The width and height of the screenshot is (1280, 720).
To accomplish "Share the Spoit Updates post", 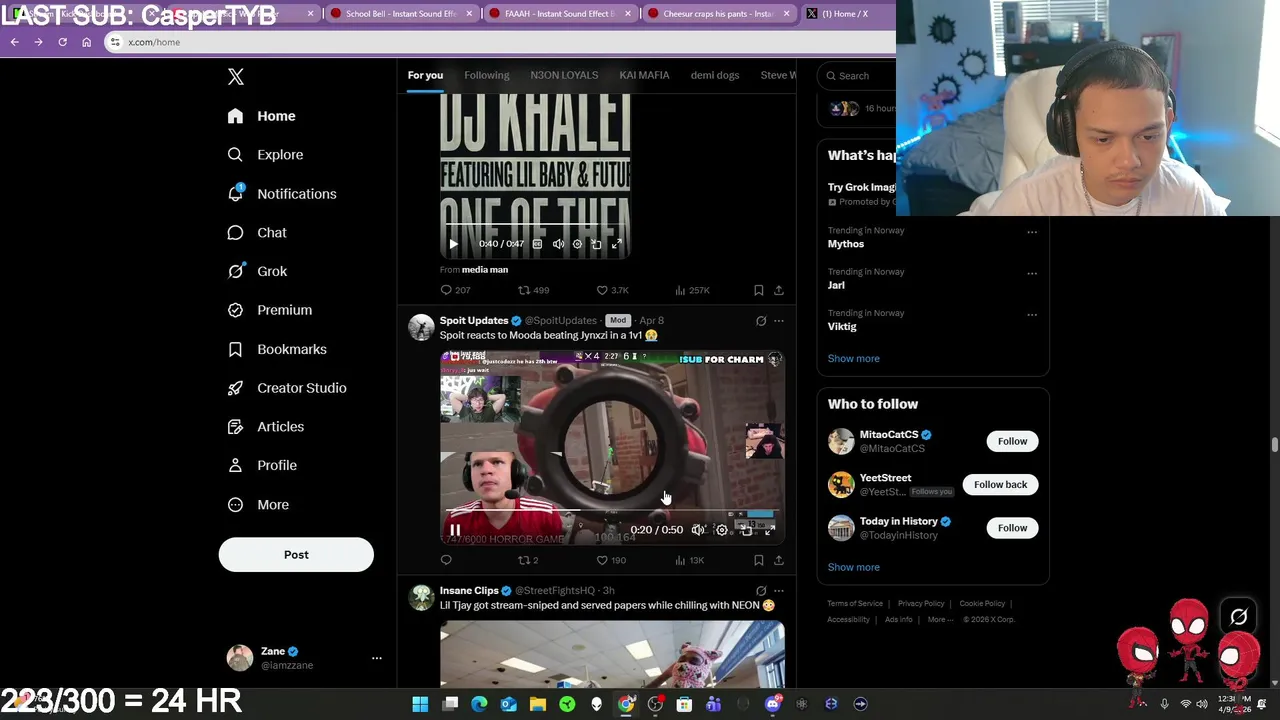I will click(x=779, y=560).
